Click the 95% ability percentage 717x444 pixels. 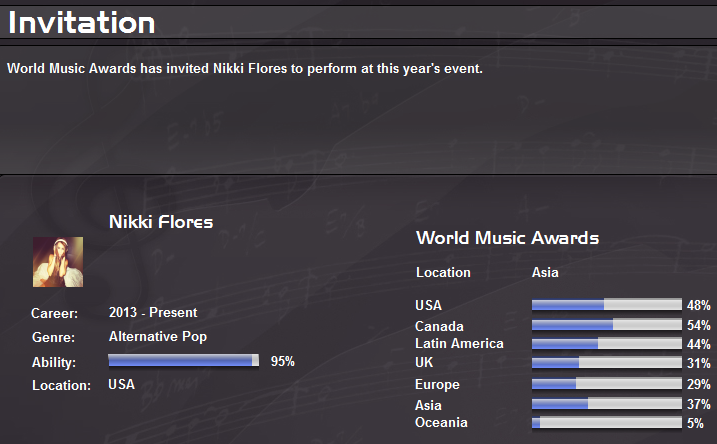[x=283, y=362]
